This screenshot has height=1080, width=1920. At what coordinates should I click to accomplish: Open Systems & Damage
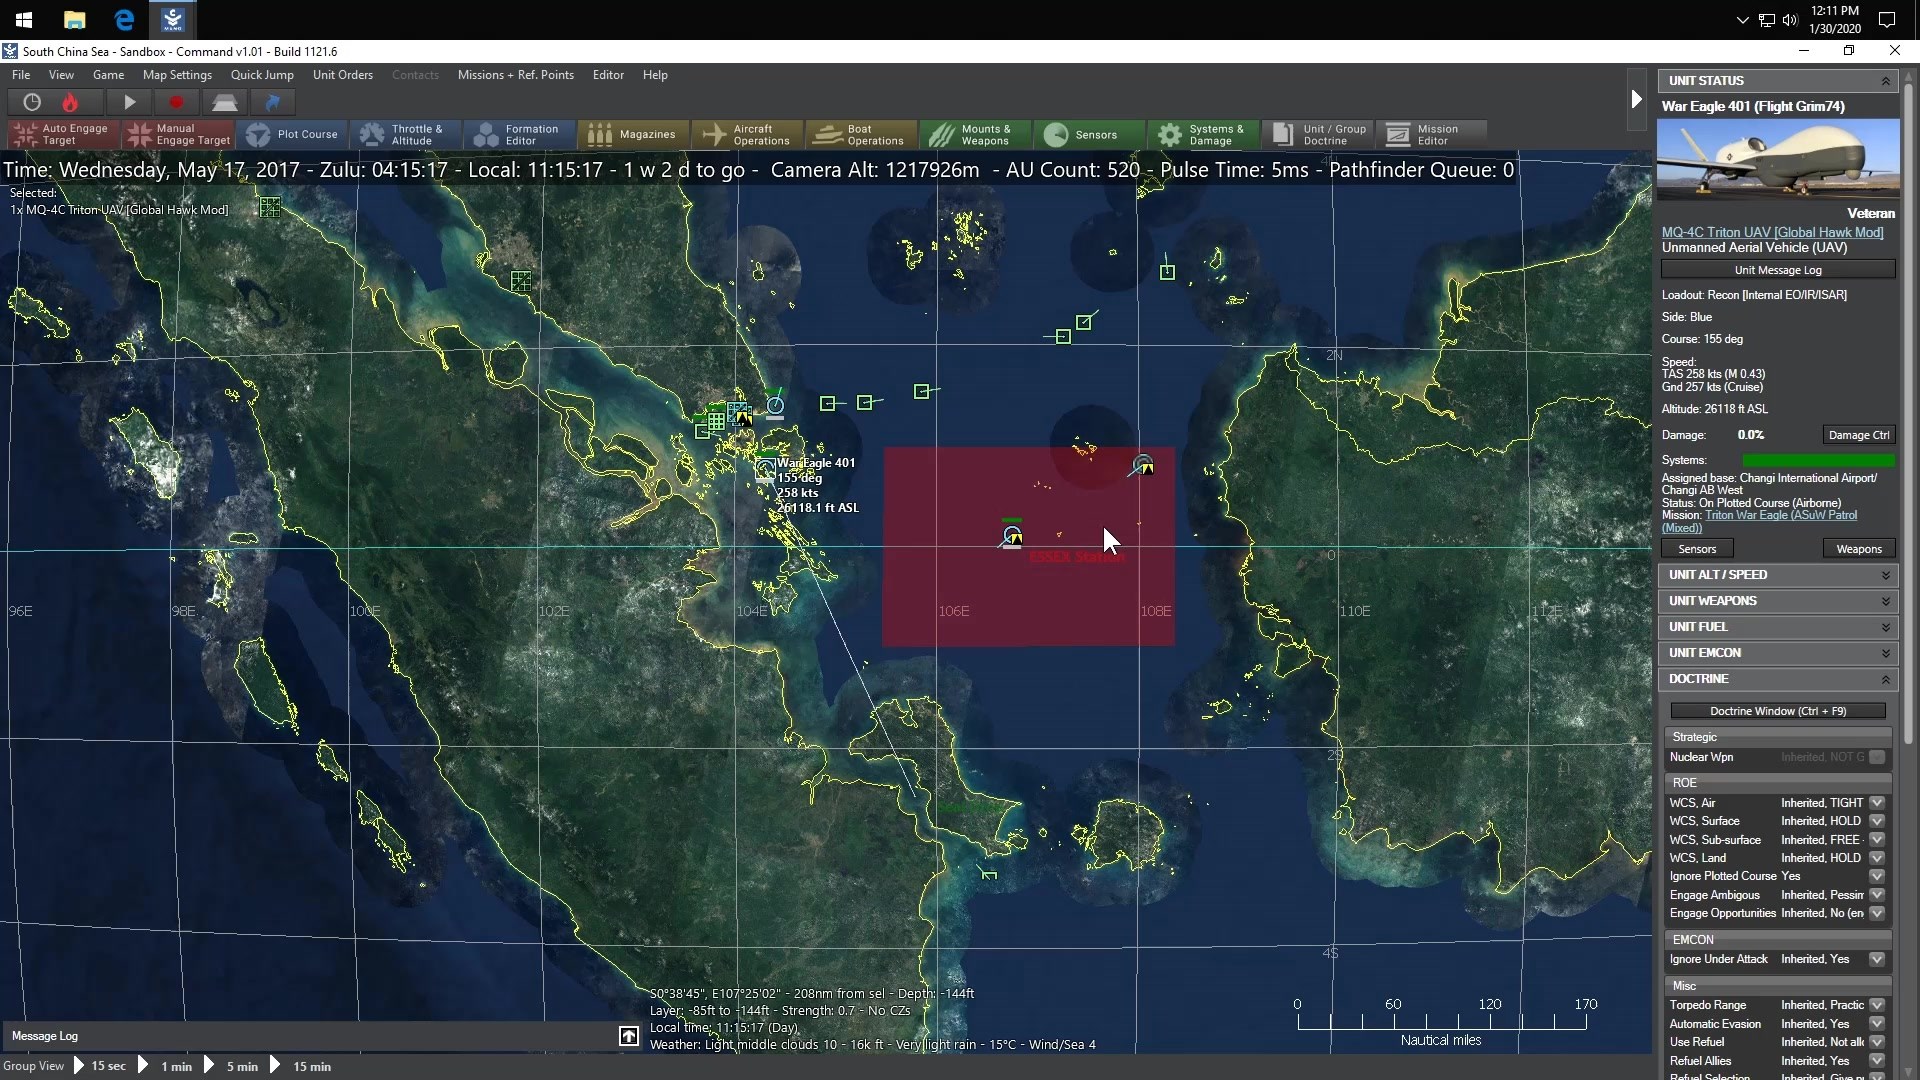pyautogui.click(x=1201, y=134)
